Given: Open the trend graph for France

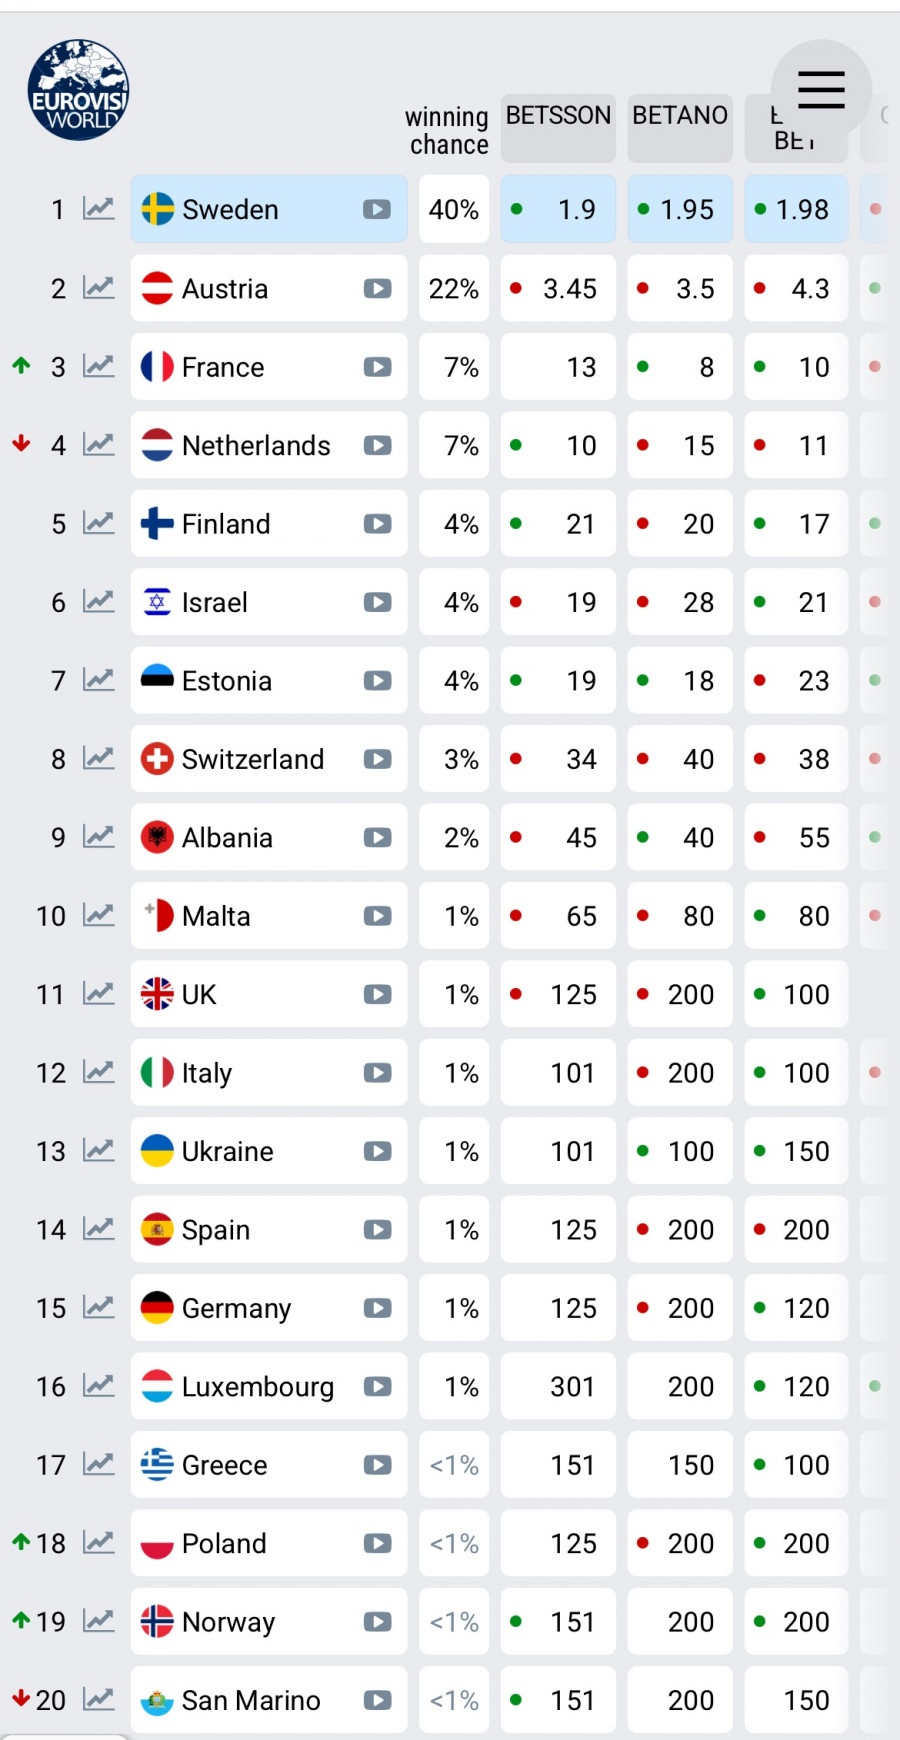Looking at the screenshot, I should pos(98,367).
